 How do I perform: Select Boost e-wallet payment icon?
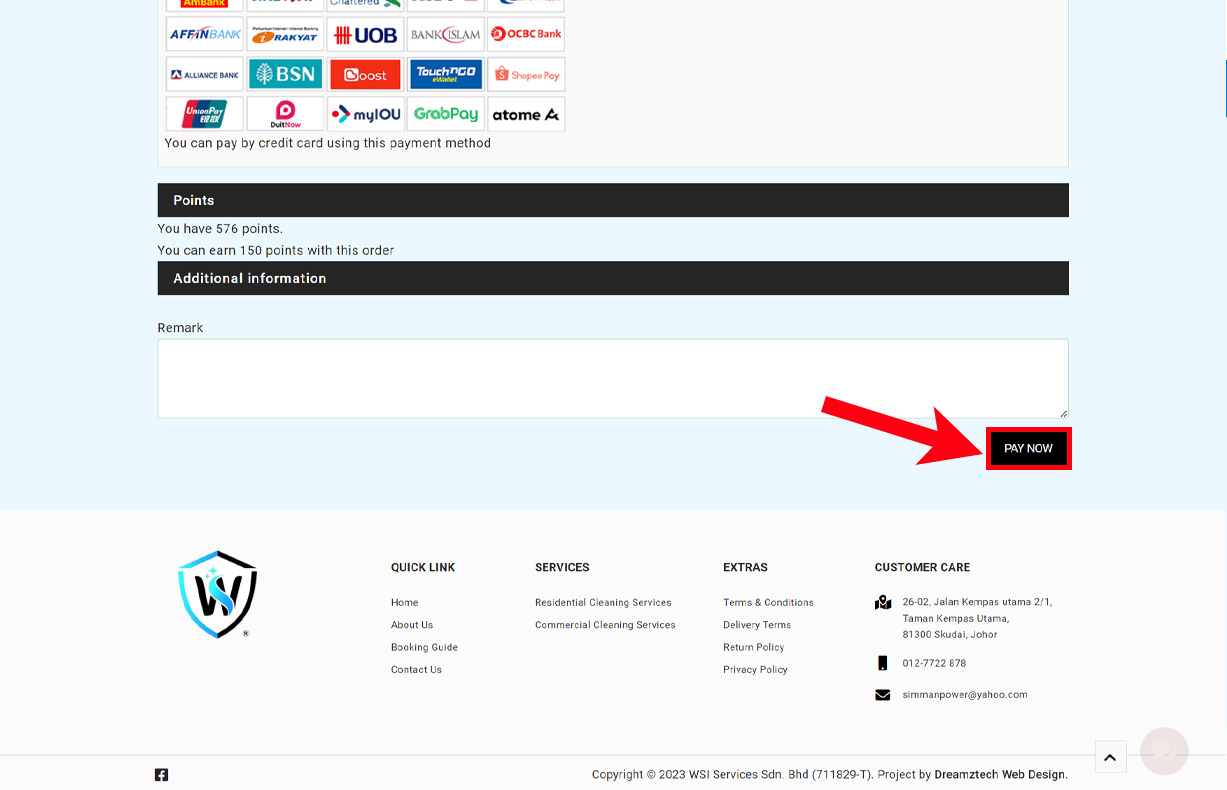[366, 75]
